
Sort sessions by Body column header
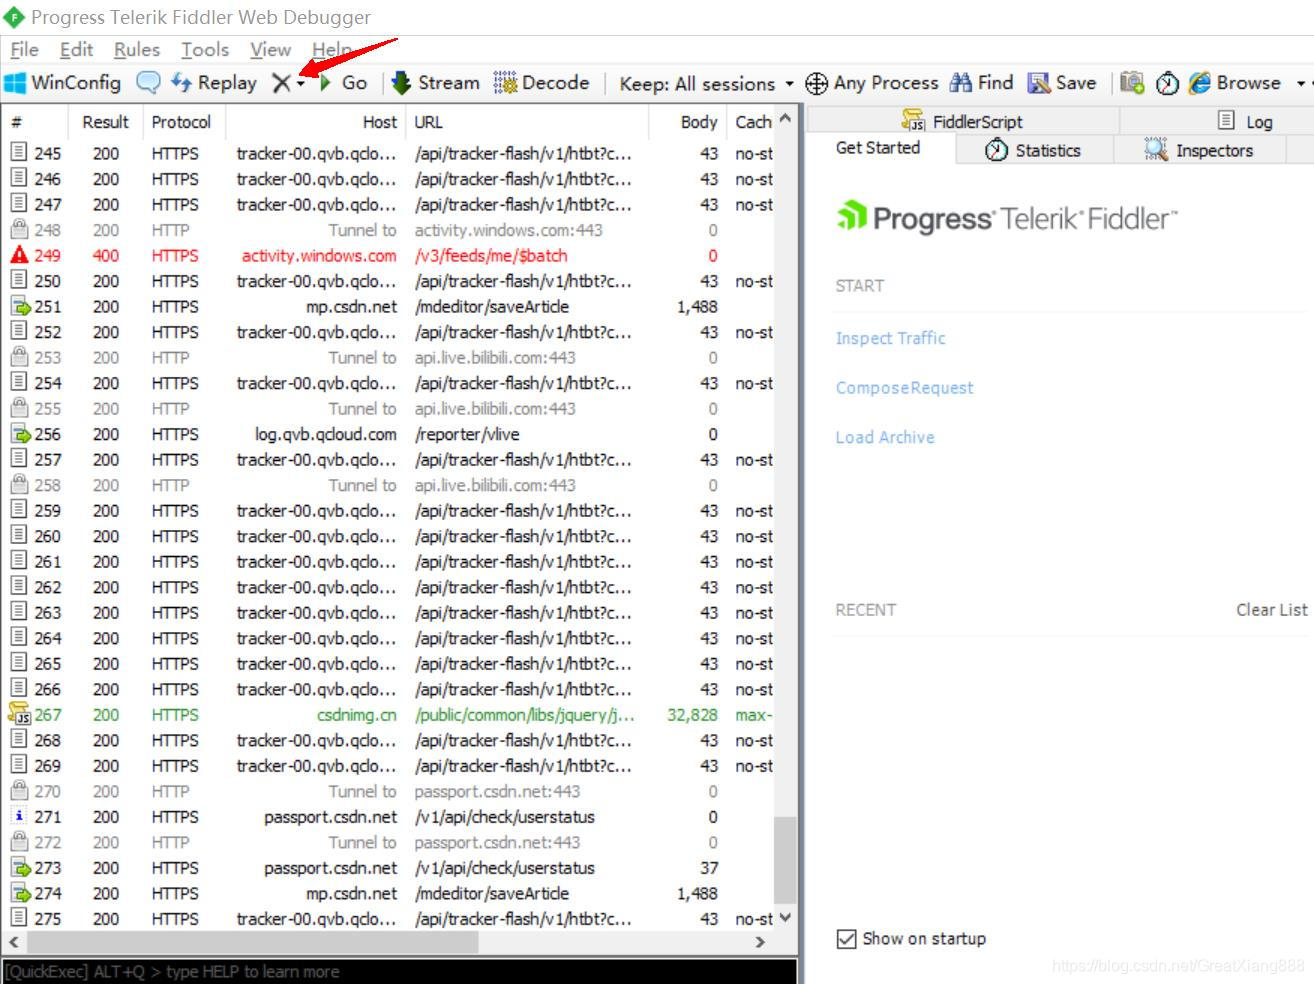(688, 122)
